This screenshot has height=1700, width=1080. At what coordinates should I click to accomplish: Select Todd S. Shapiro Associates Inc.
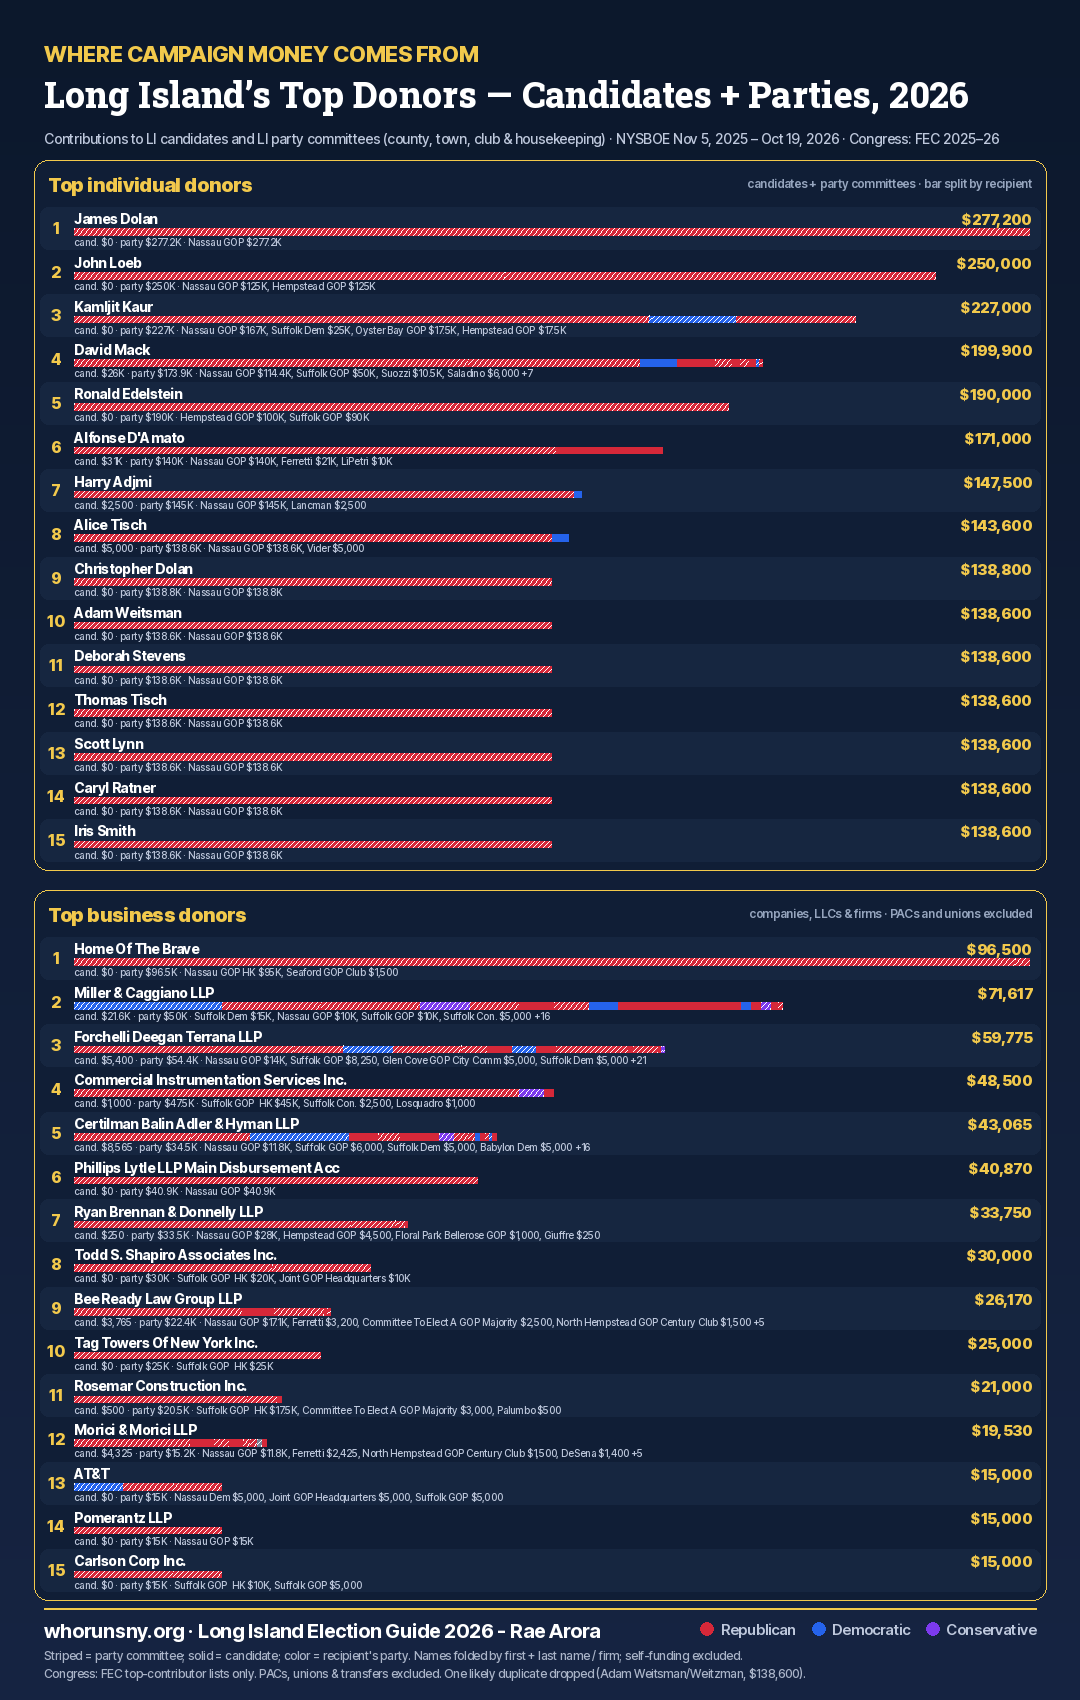(x=175, y=1255)
